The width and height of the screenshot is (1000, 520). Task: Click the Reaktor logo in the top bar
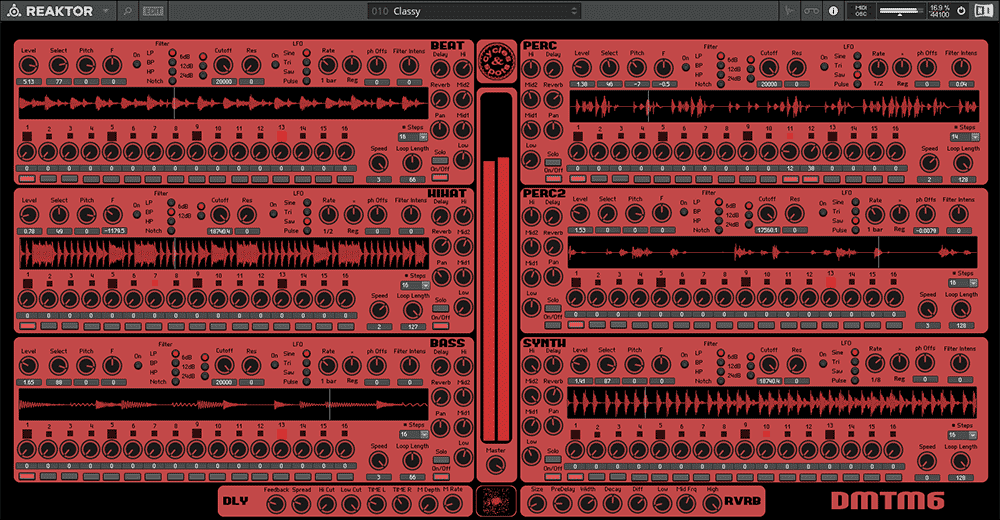(50, 11)
